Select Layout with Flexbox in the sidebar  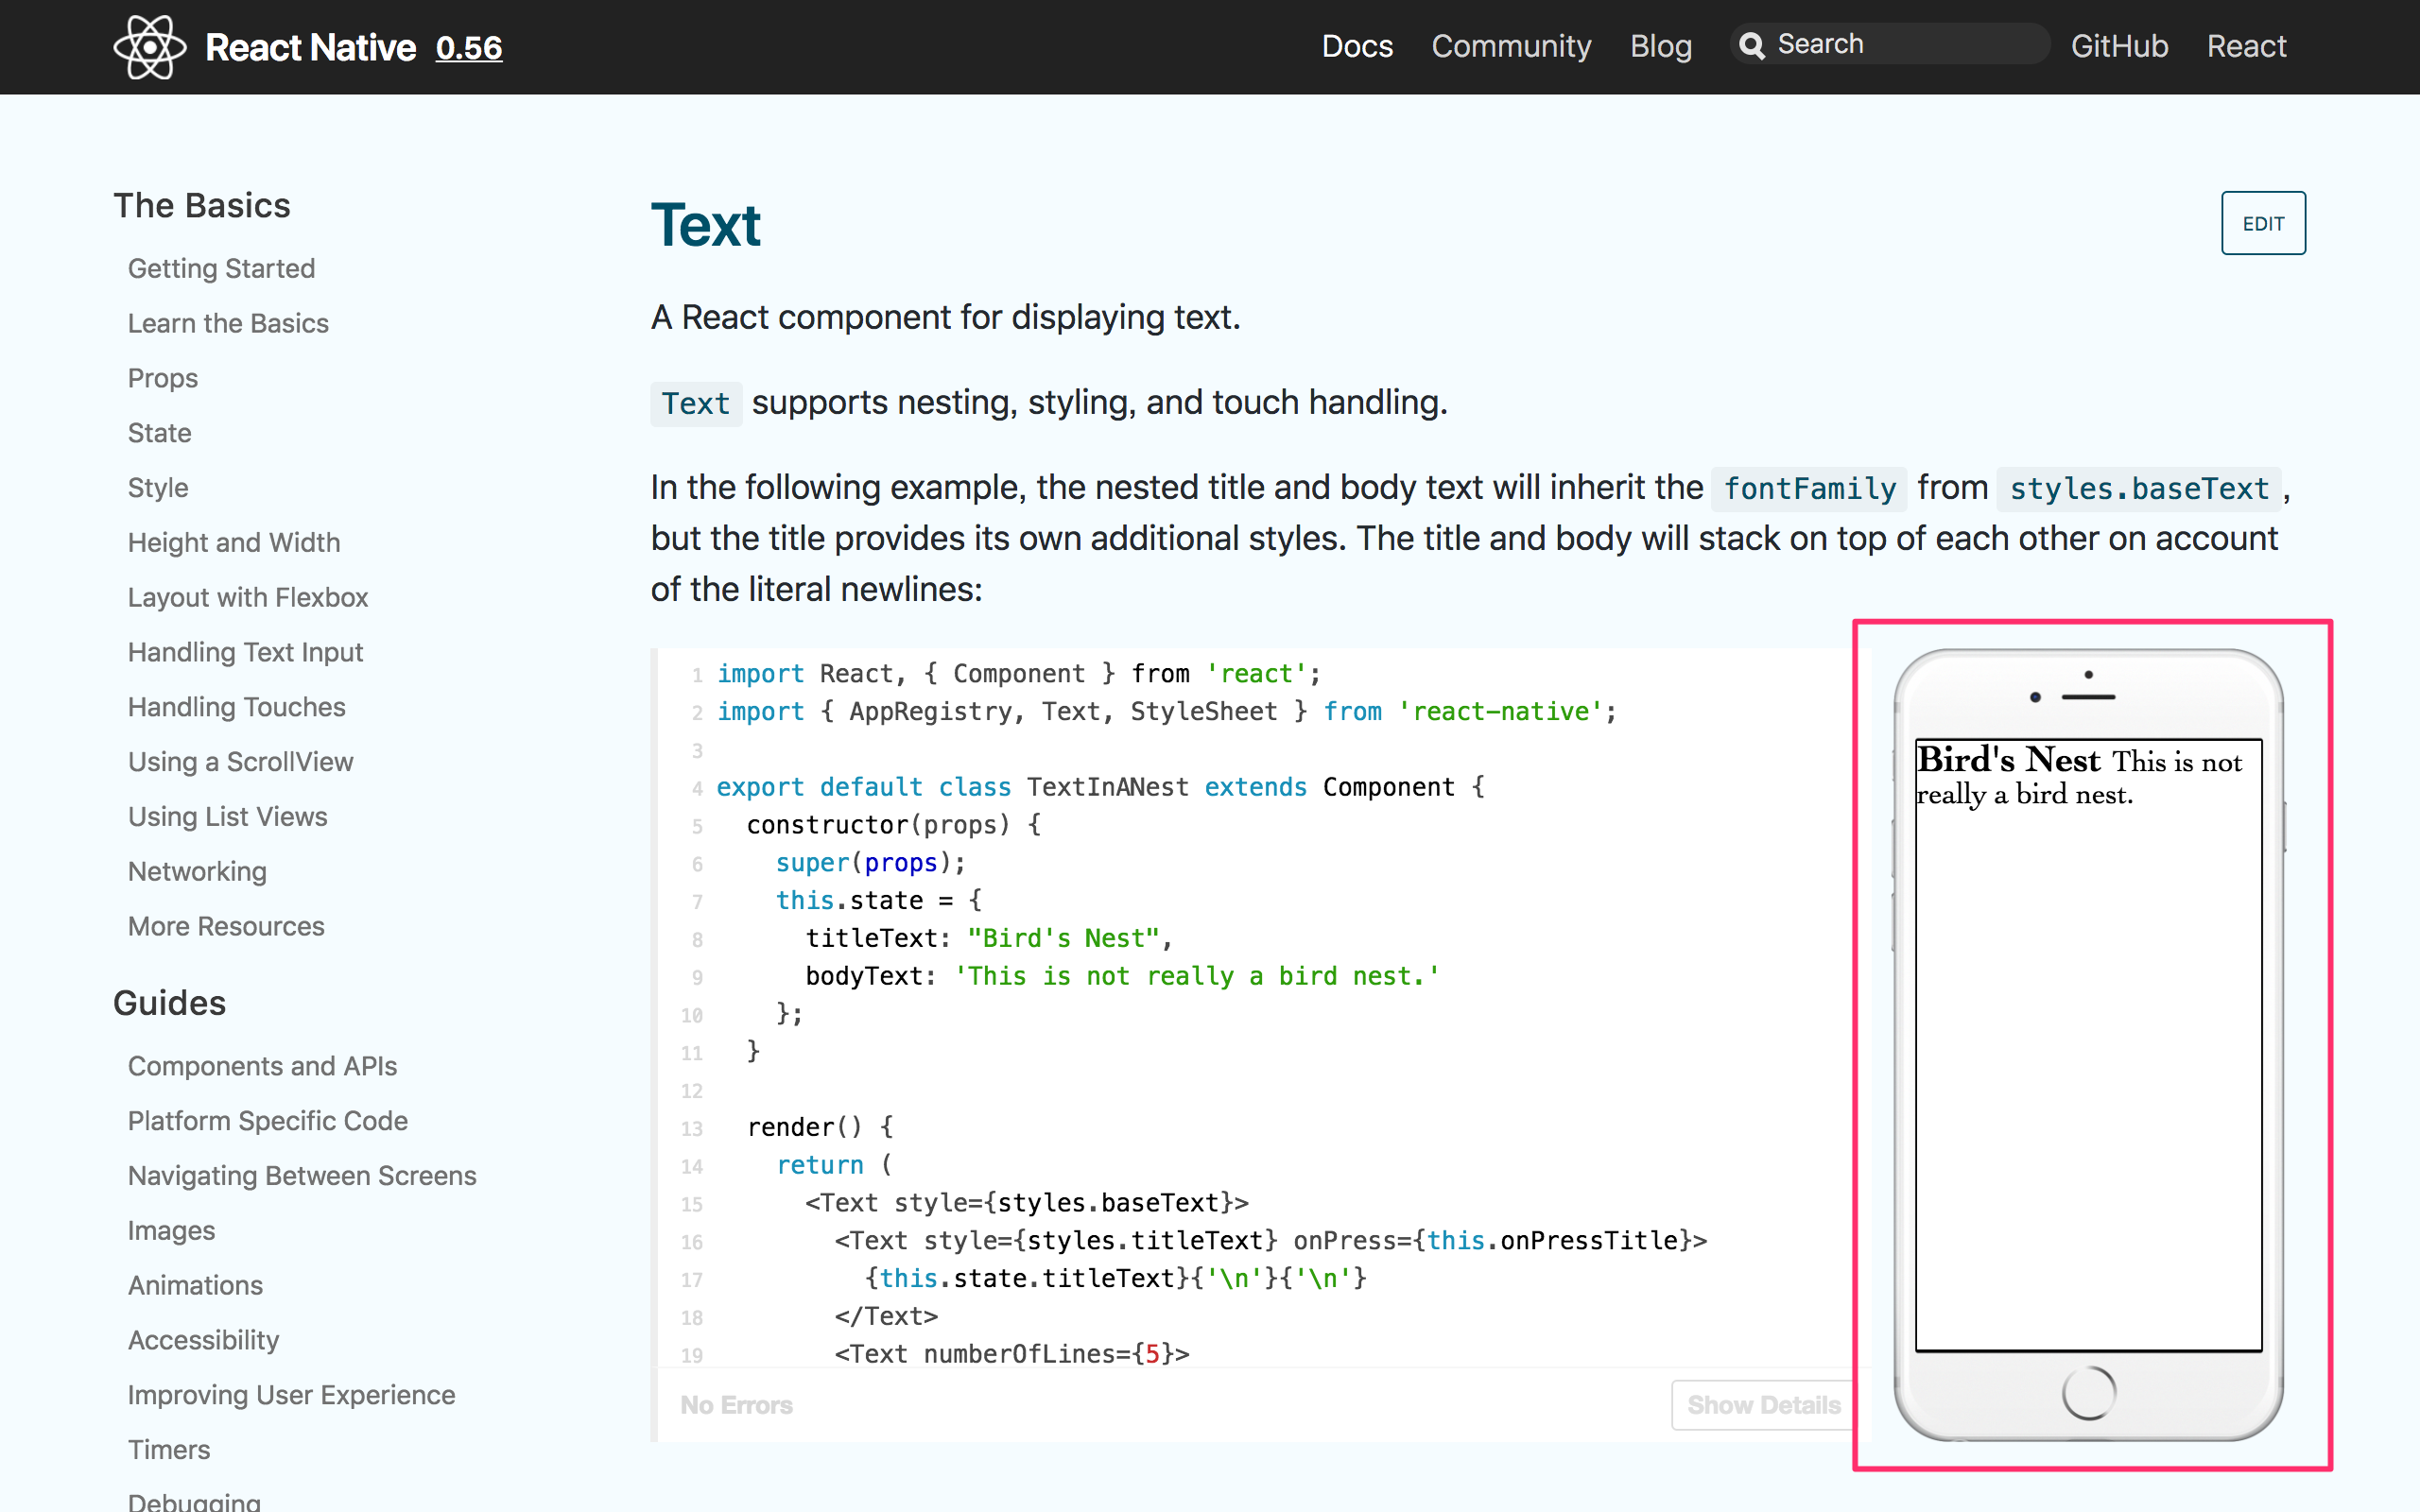[x=247, y=597]
